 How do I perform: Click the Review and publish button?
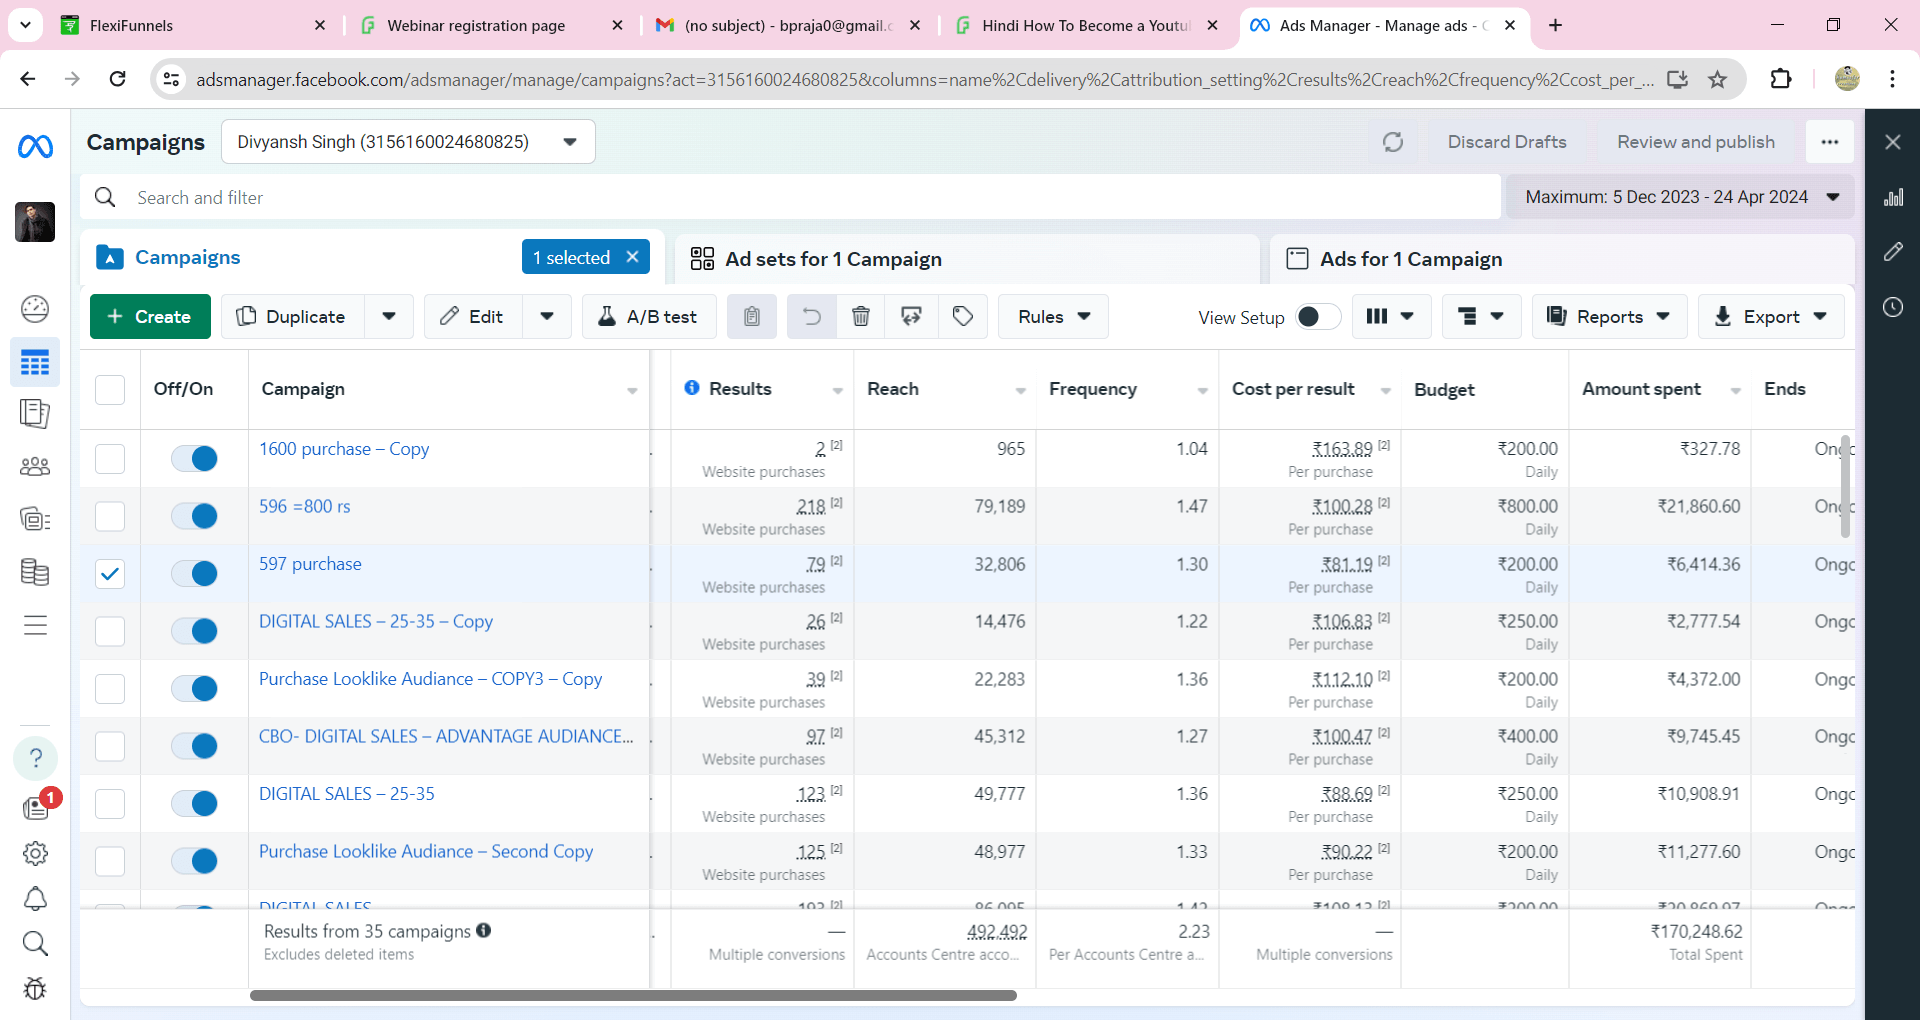(1696, 141)
